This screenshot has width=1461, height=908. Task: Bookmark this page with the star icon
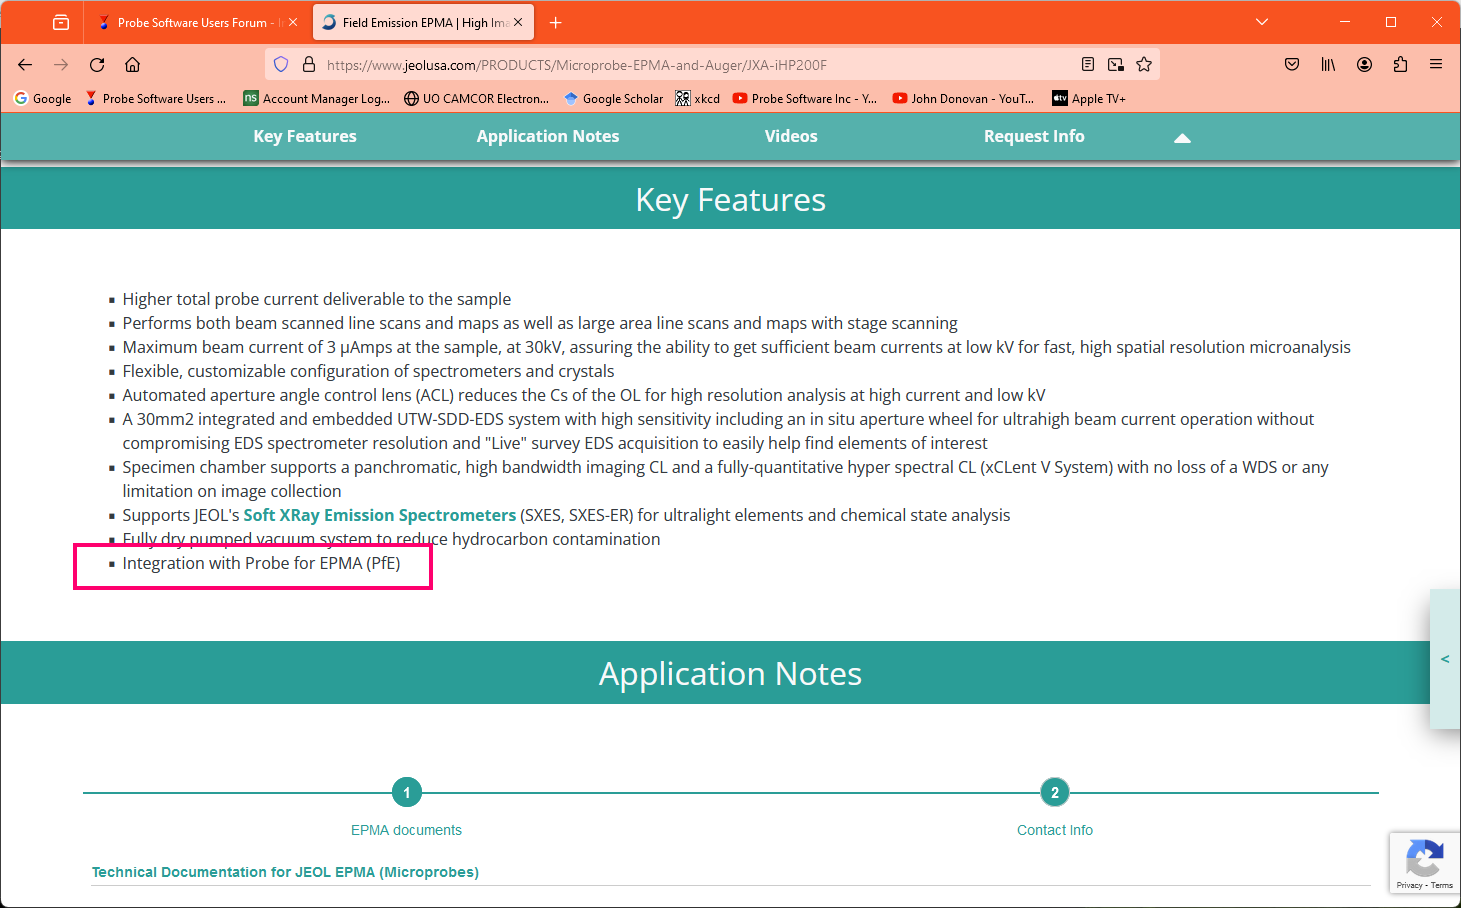[x=1144, y=65]
